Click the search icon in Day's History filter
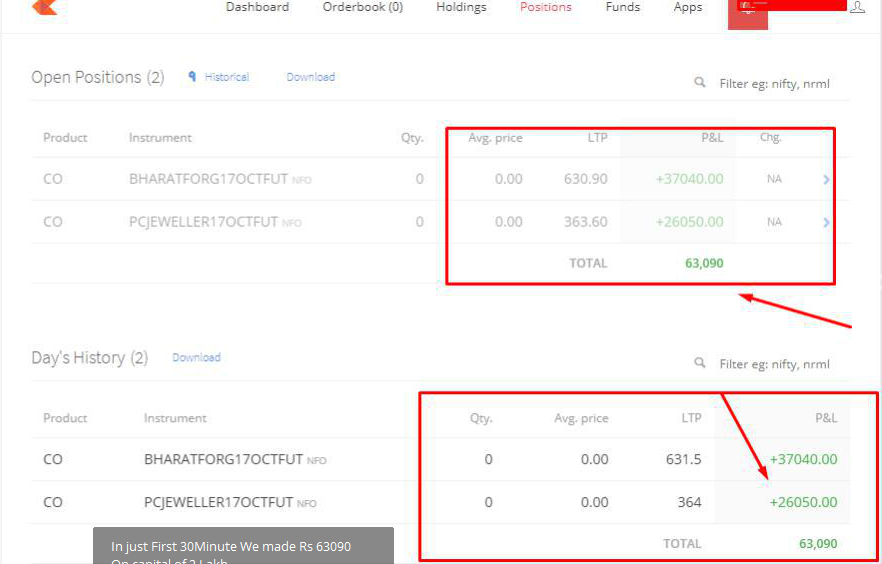882x564 pixels. point(700,364)
